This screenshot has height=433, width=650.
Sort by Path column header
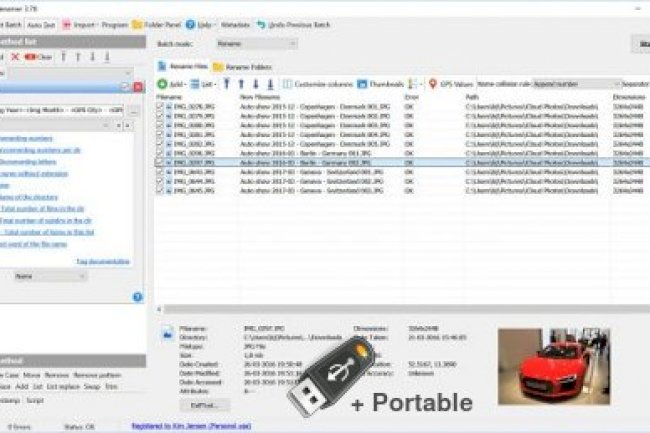[472, 97]
